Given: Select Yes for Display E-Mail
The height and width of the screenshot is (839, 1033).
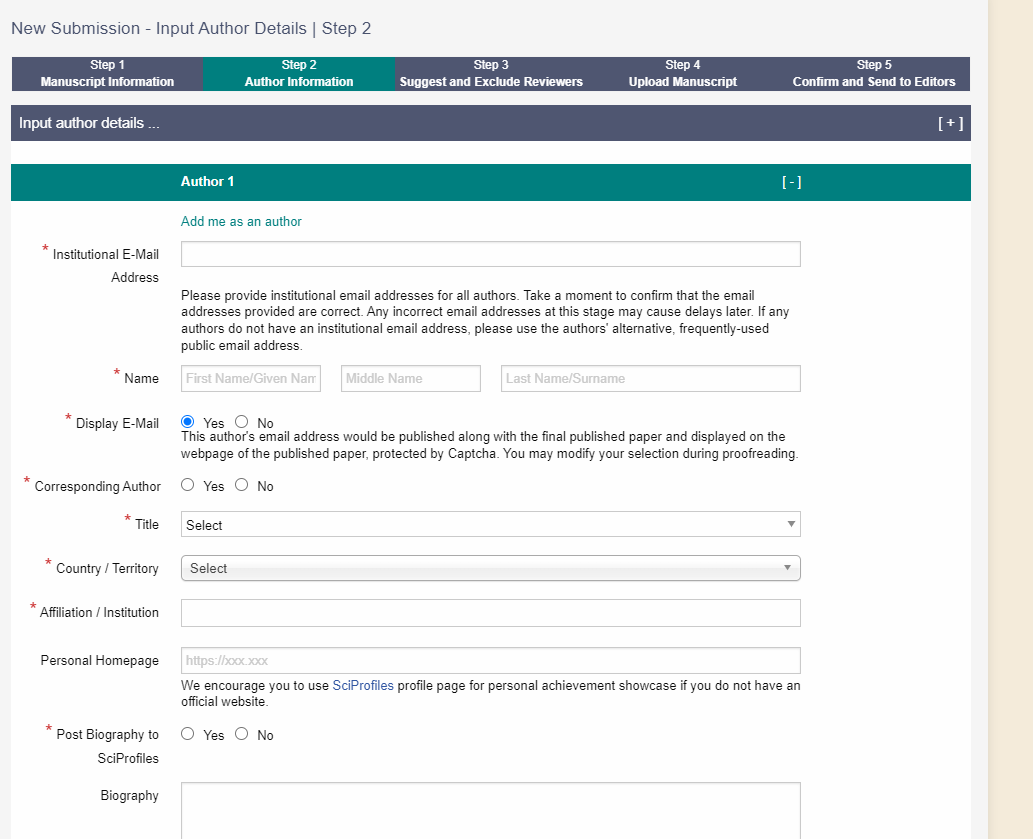Looking at the screenshot, I should [x=188, y=423].
